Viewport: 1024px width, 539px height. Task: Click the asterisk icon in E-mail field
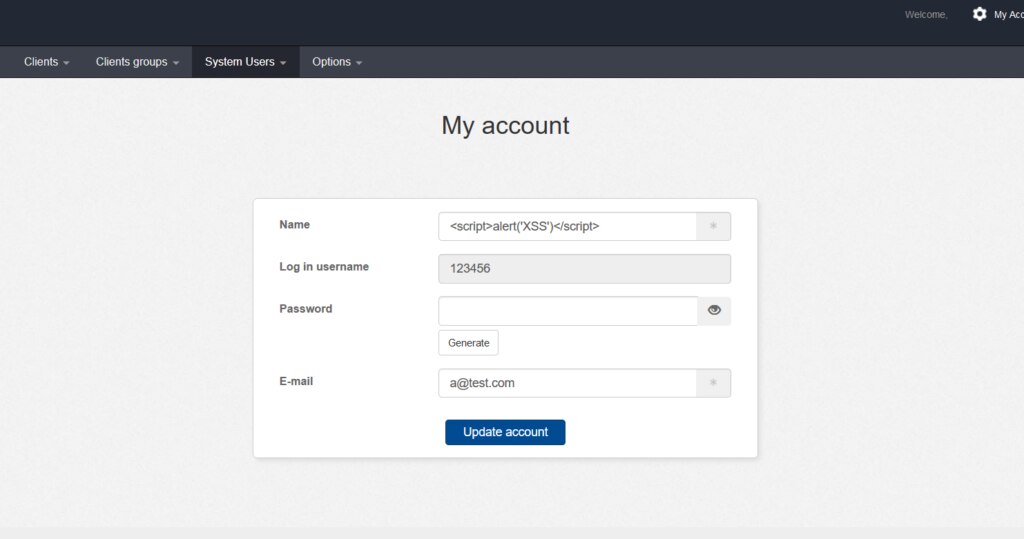713,383
